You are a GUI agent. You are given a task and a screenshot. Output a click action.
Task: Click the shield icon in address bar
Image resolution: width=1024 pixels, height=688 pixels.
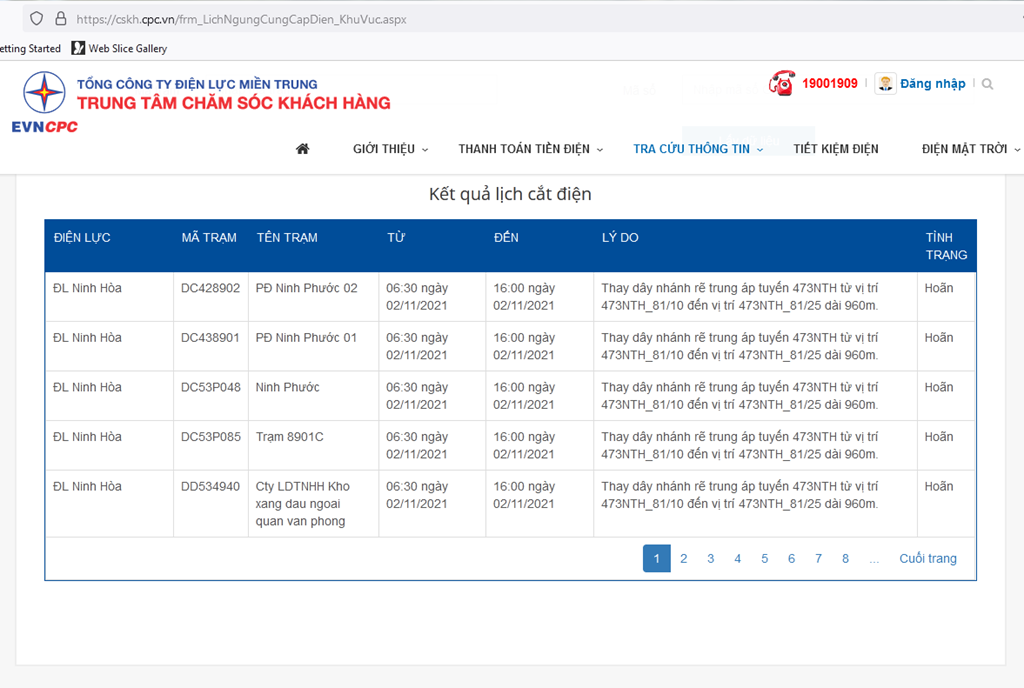pyautogui.click(x=36, y=18)
